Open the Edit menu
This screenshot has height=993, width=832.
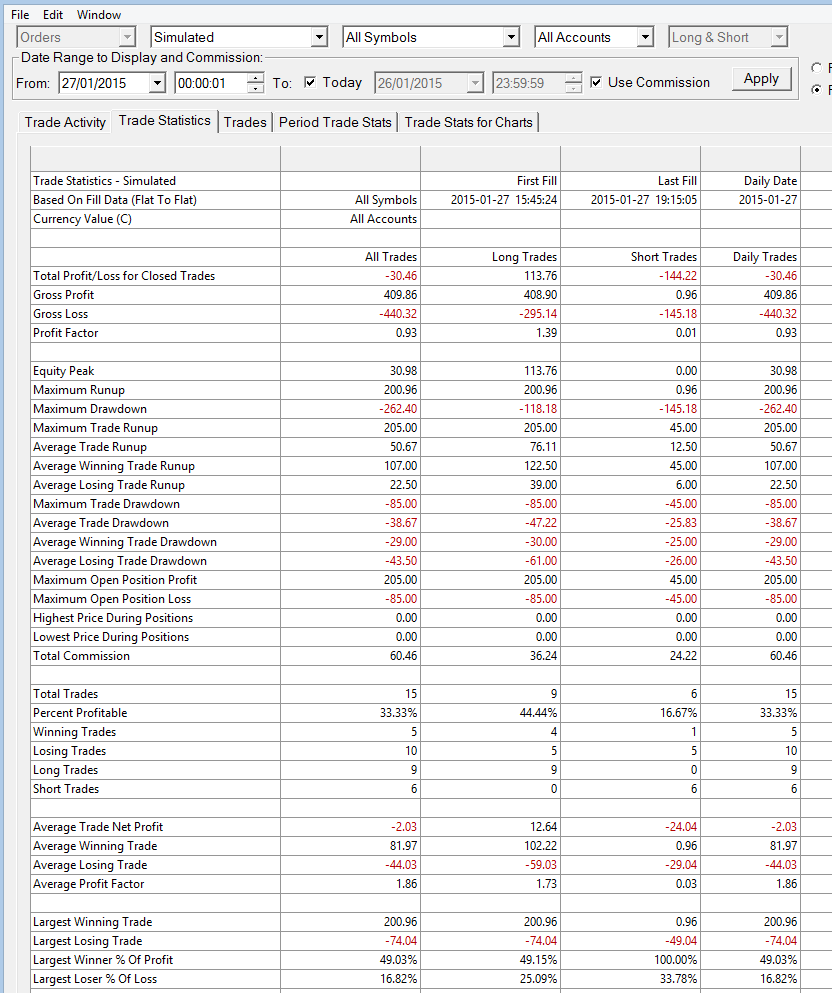[x=53, y=15]
